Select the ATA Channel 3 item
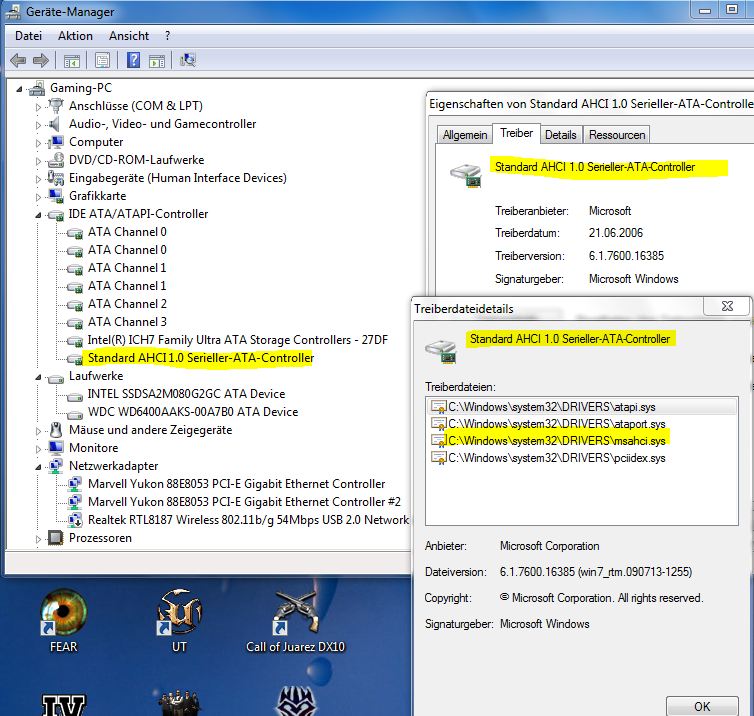 coord(127,322)
